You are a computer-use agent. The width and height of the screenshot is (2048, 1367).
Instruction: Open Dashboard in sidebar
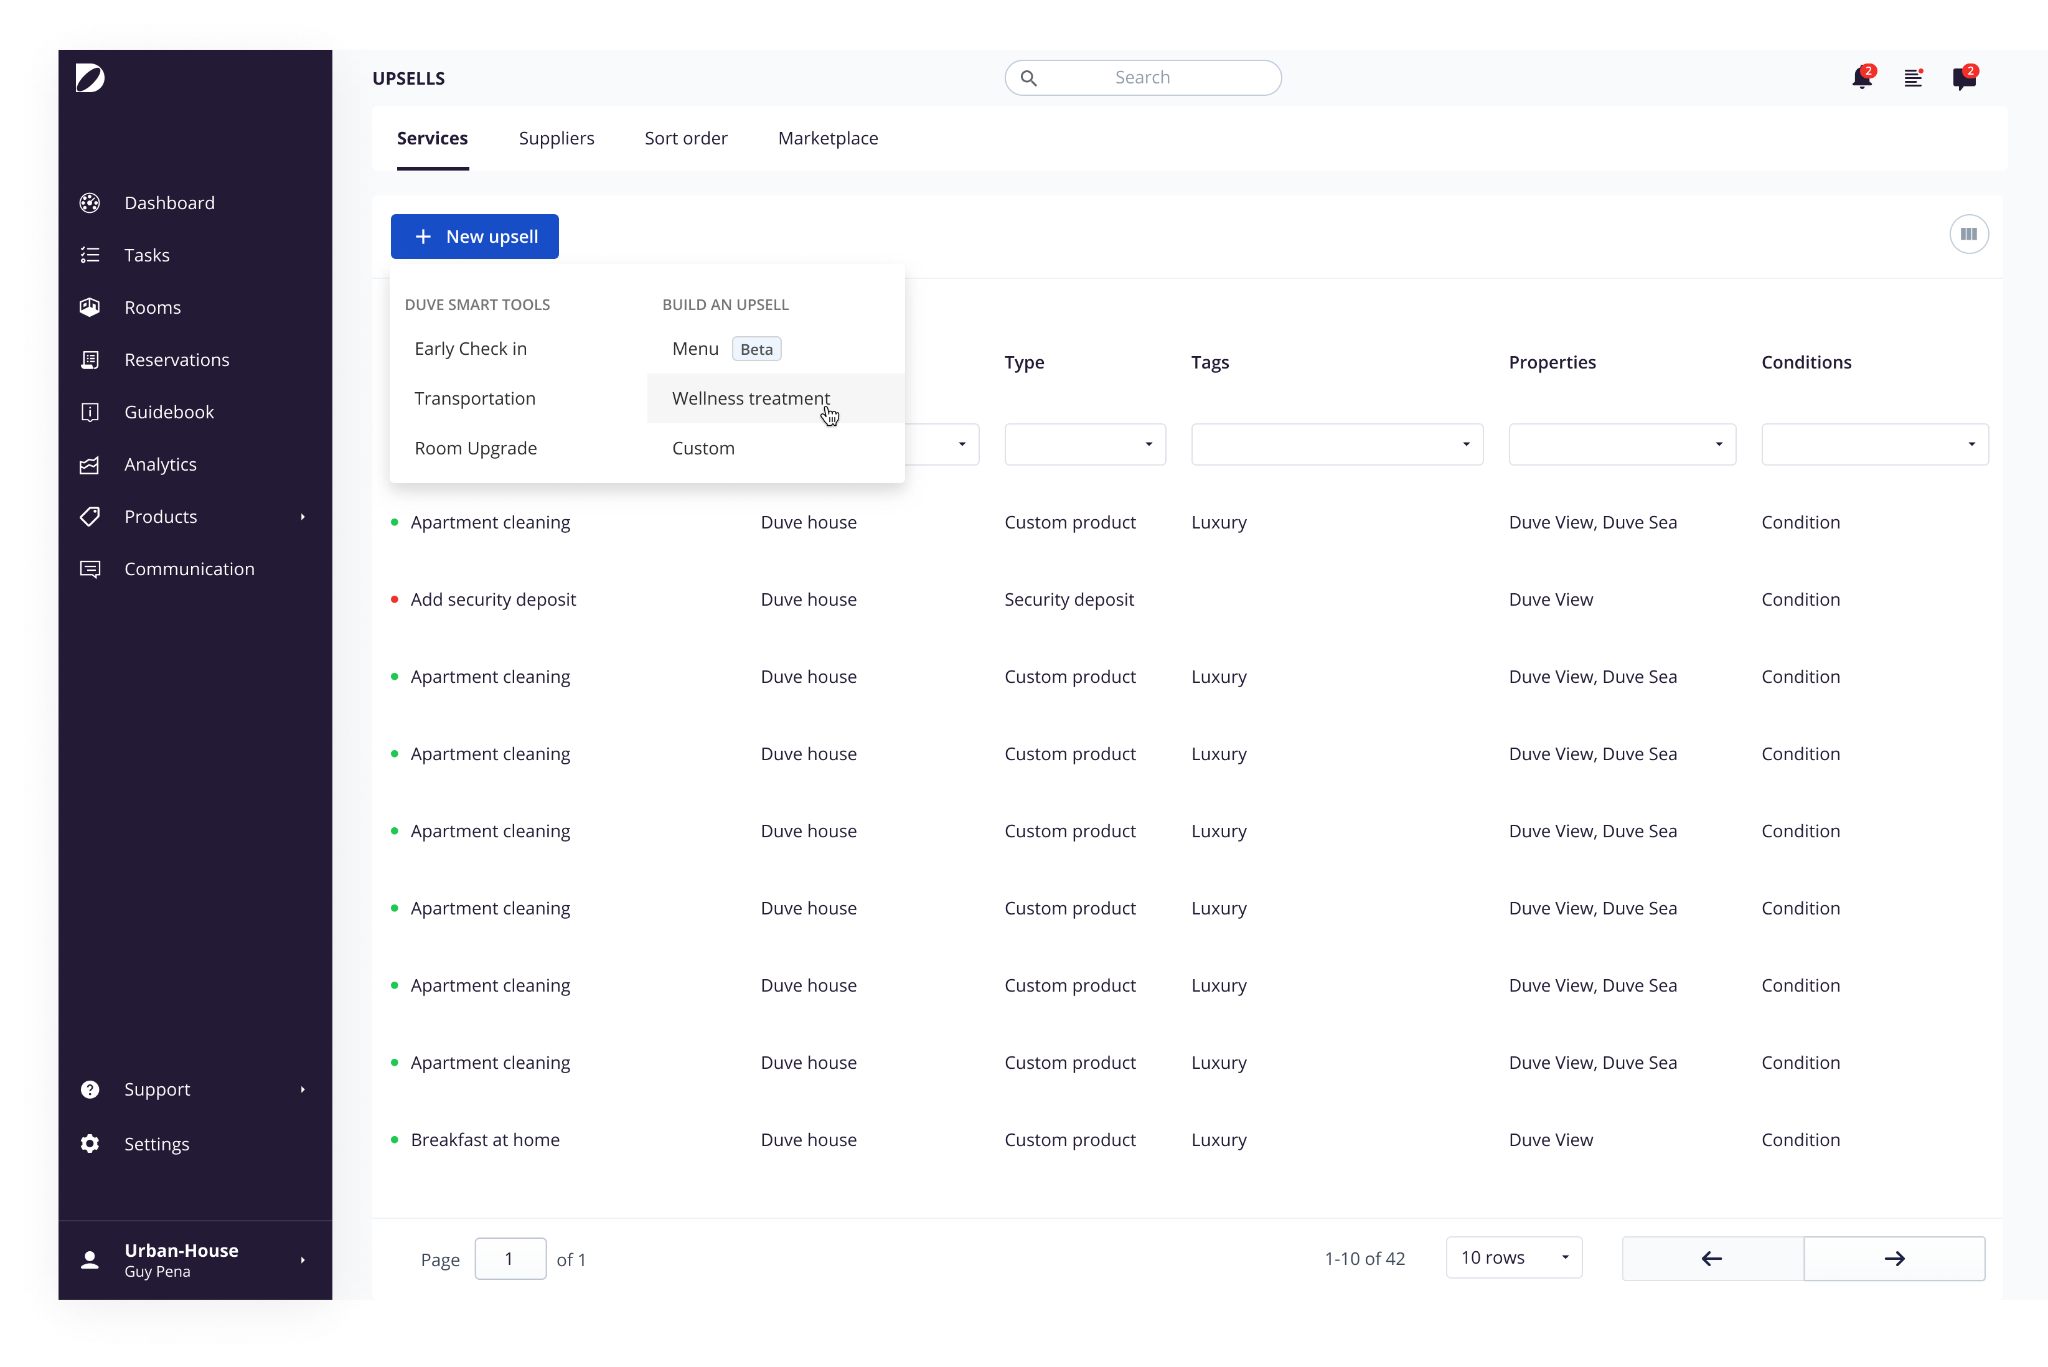click(169, 203)
